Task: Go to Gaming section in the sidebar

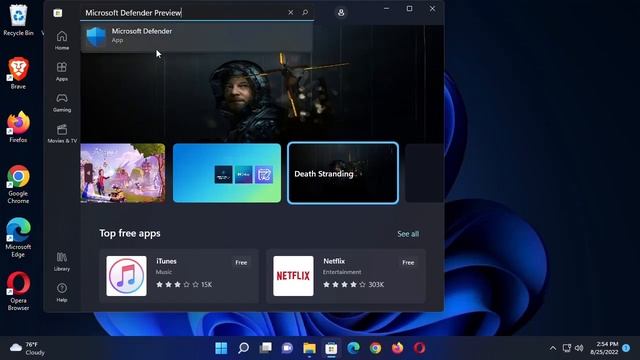Action: pyautogui.click(x=62, y=102)
